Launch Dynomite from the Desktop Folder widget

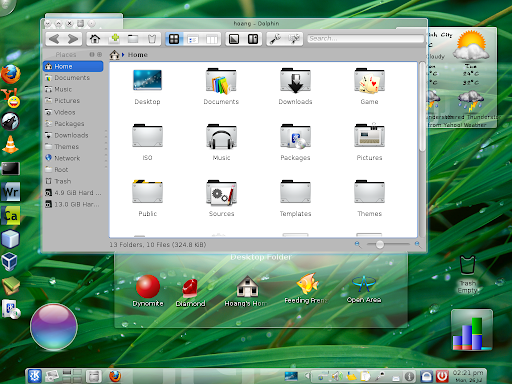(x=148, y=290)
